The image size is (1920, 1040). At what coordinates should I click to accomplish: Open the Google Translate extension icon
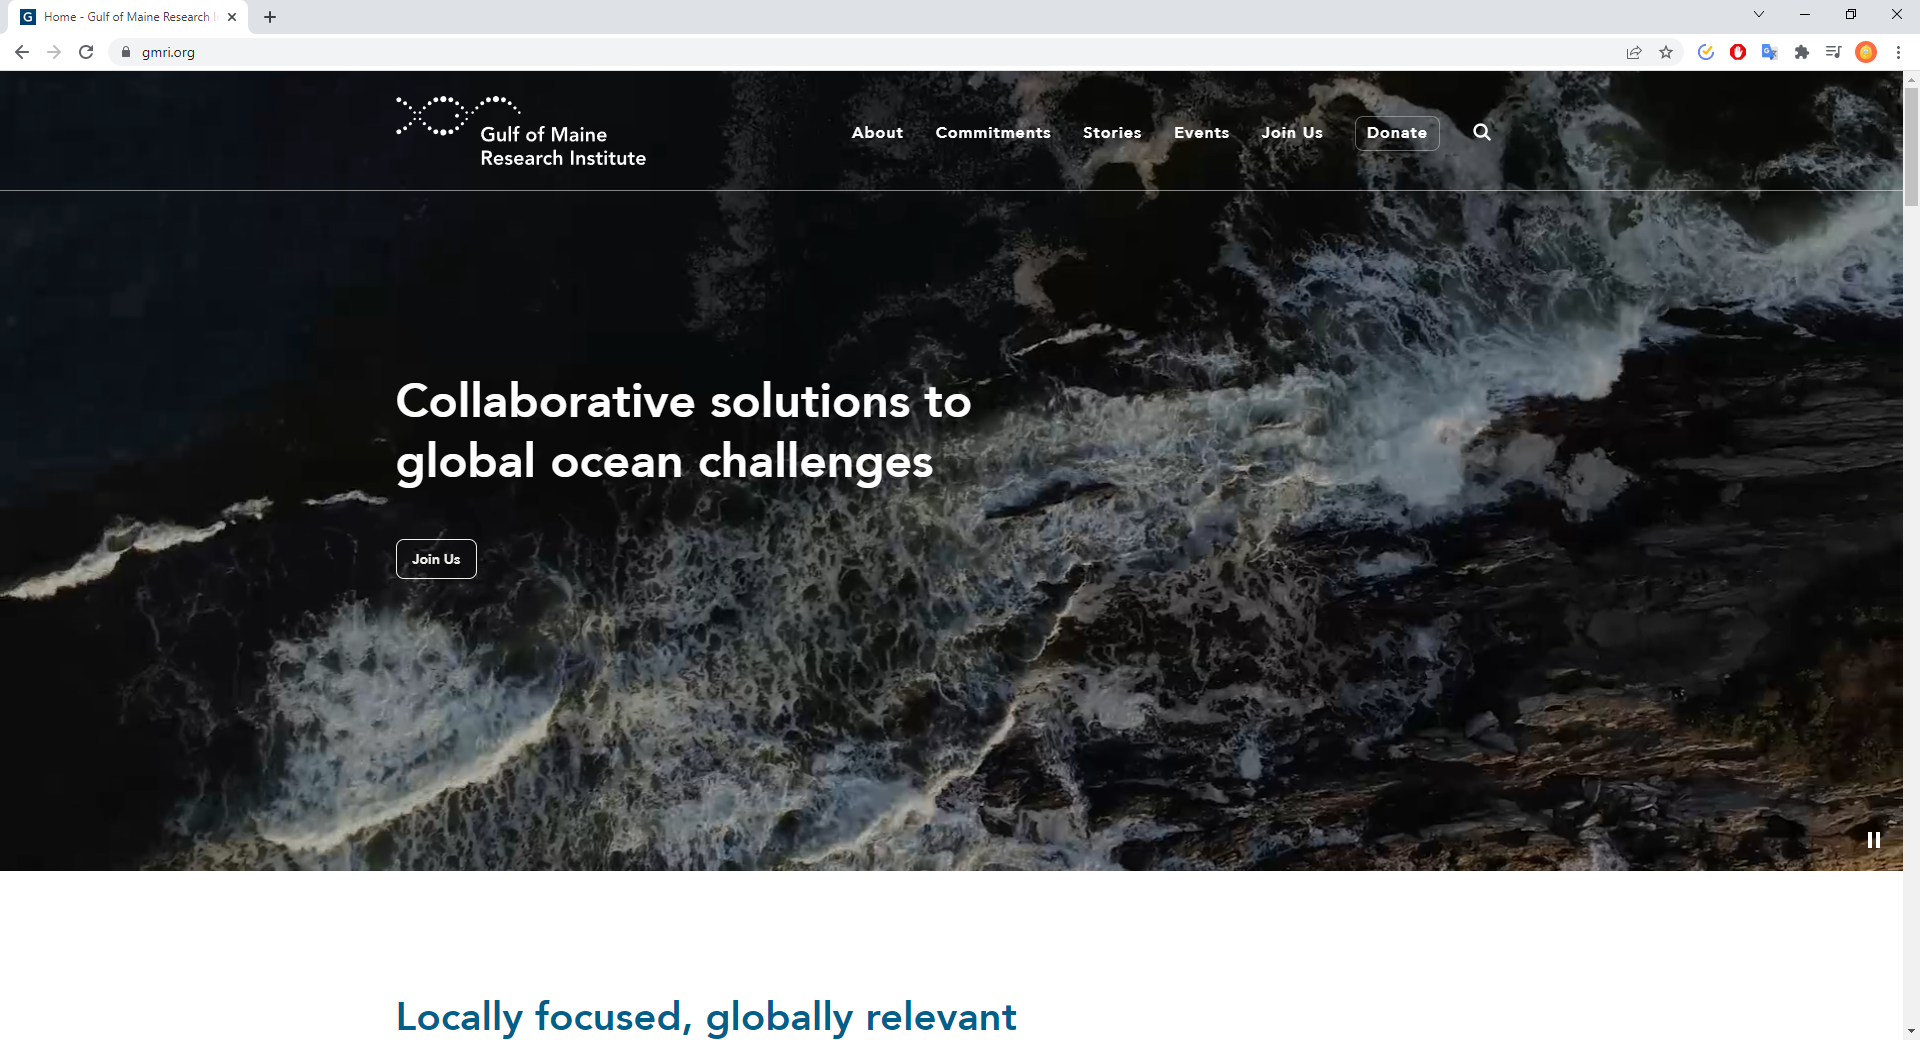(x=1770, y=52)
